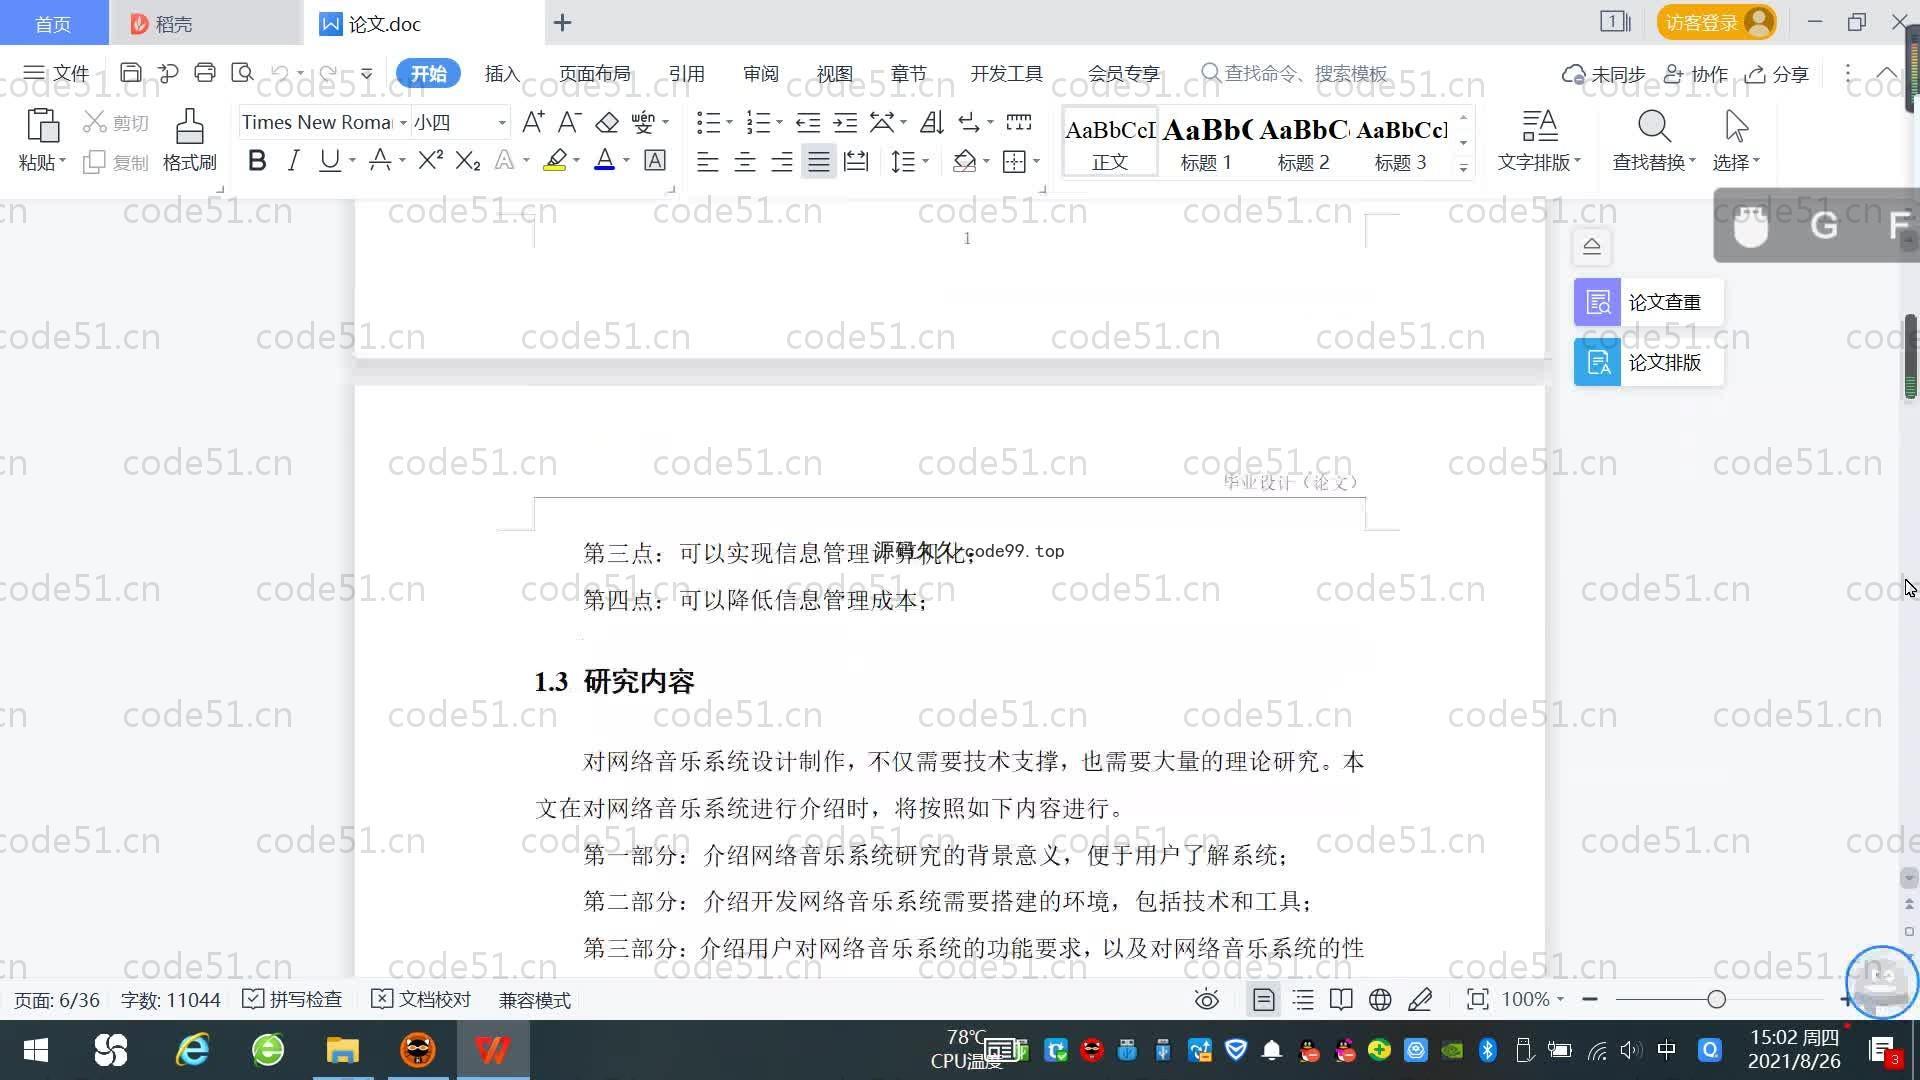Expand bullet list options arrow
Image resolution: width=1920 pixels, height=1080 pixels.
click(730, 123)
